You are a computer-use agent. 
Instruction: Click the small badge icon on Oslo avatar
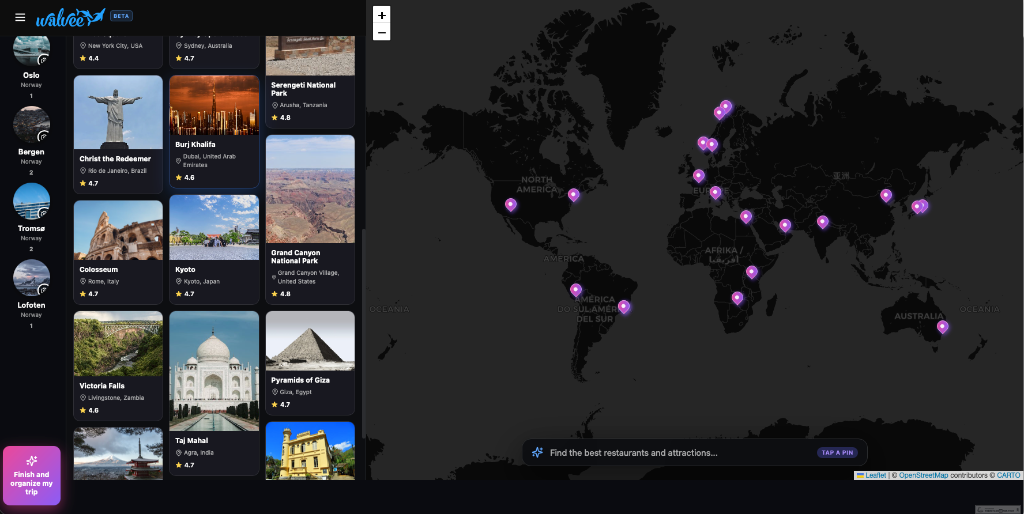pos(43,60)
